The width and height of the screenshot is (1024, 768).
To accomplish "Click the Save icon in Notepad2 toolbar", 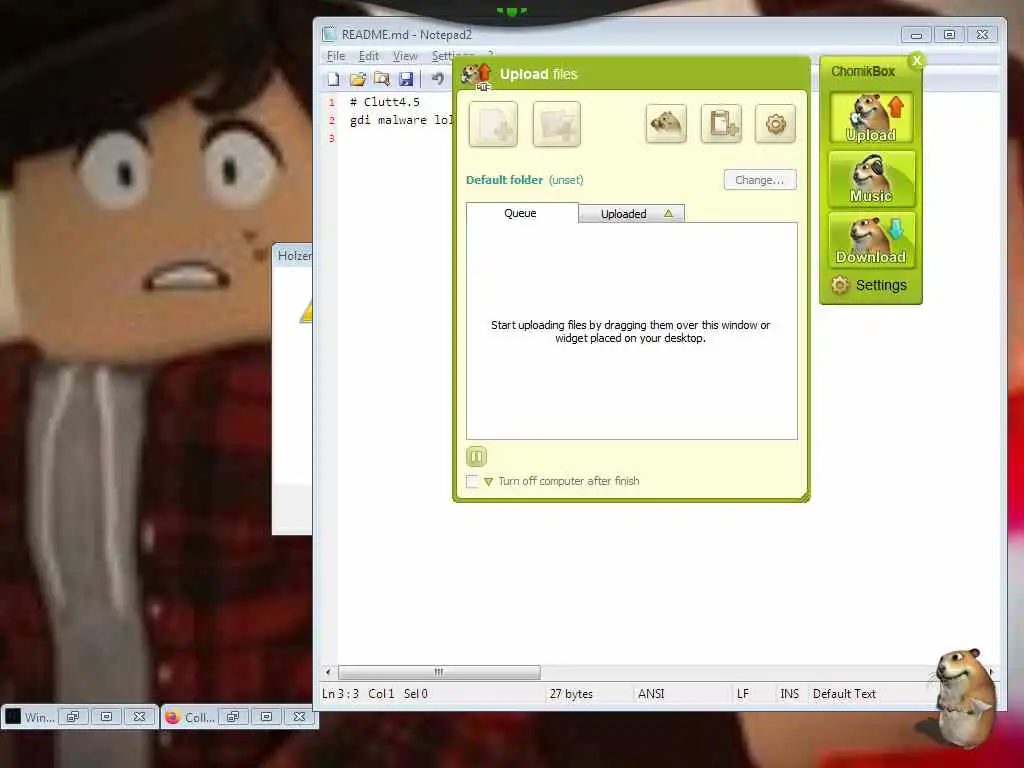I will 406,80.
